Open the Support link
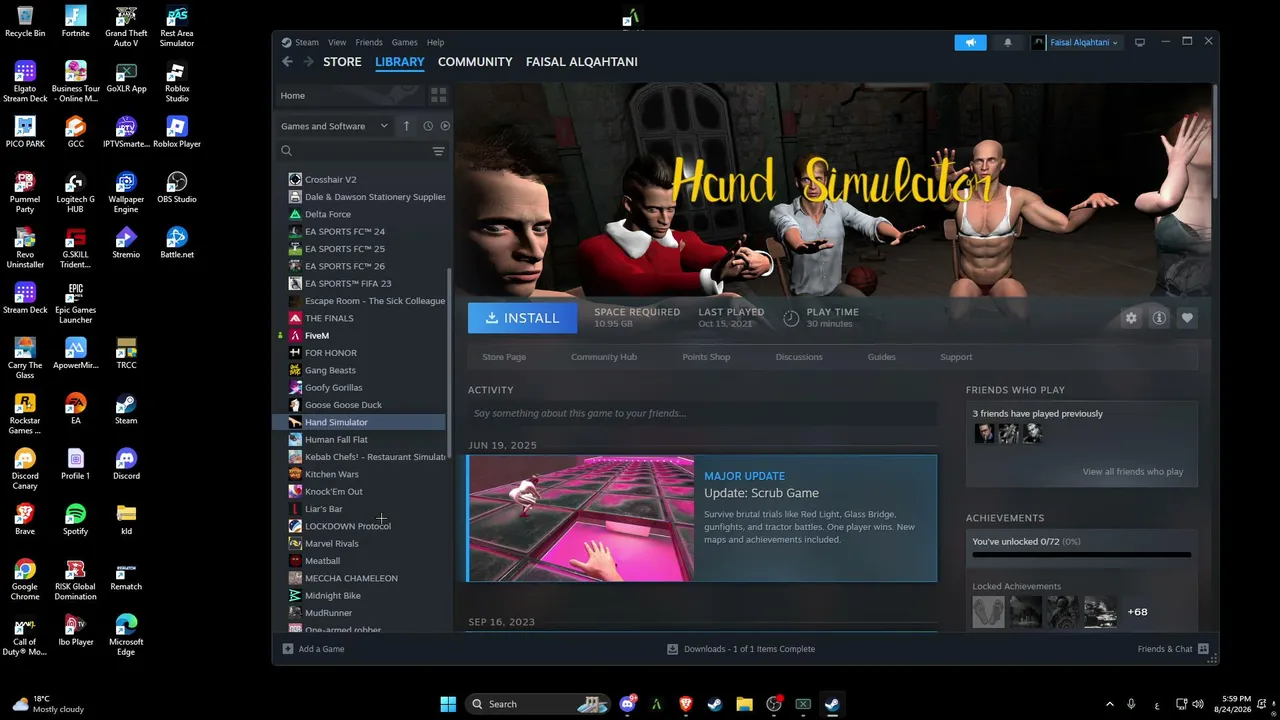This screenshot has width=1280, height=720. pyautogui.click(x=956, y=357)
